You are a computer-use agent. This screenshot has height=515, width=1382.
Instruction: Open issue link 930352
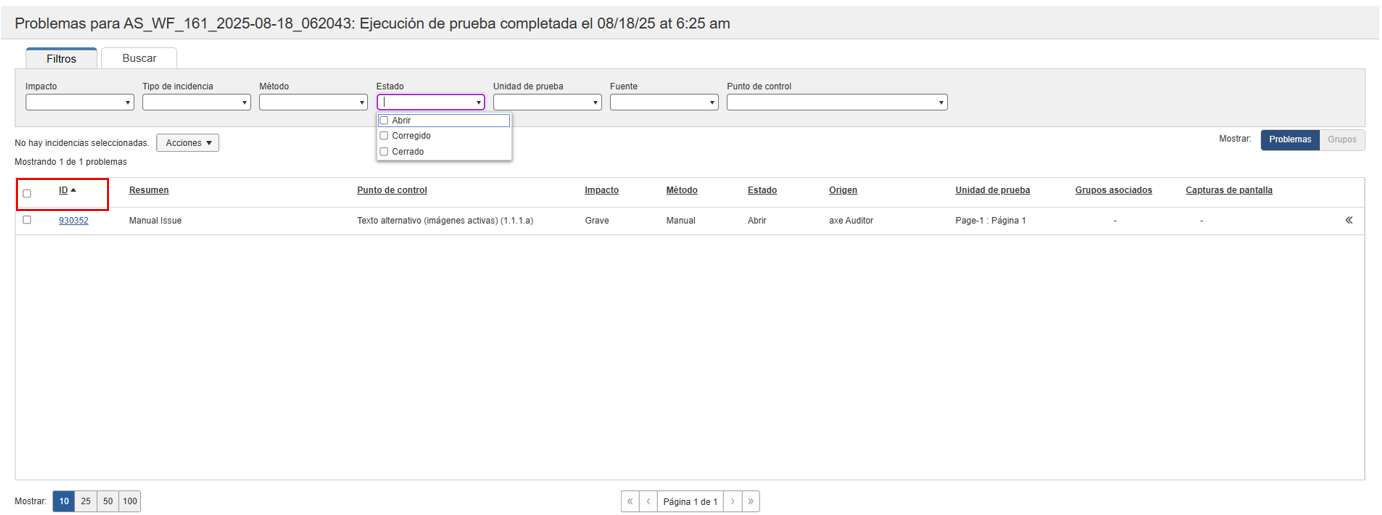click(73, 220)
